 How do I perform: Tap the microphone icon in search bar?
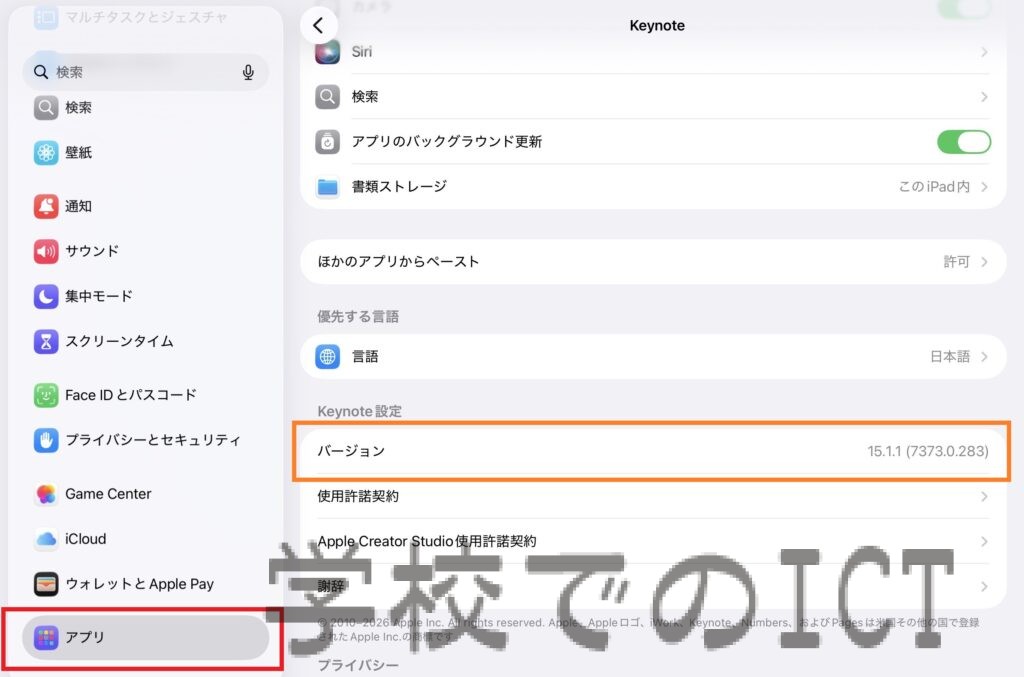pyautogui.click(x=248, y=72)
